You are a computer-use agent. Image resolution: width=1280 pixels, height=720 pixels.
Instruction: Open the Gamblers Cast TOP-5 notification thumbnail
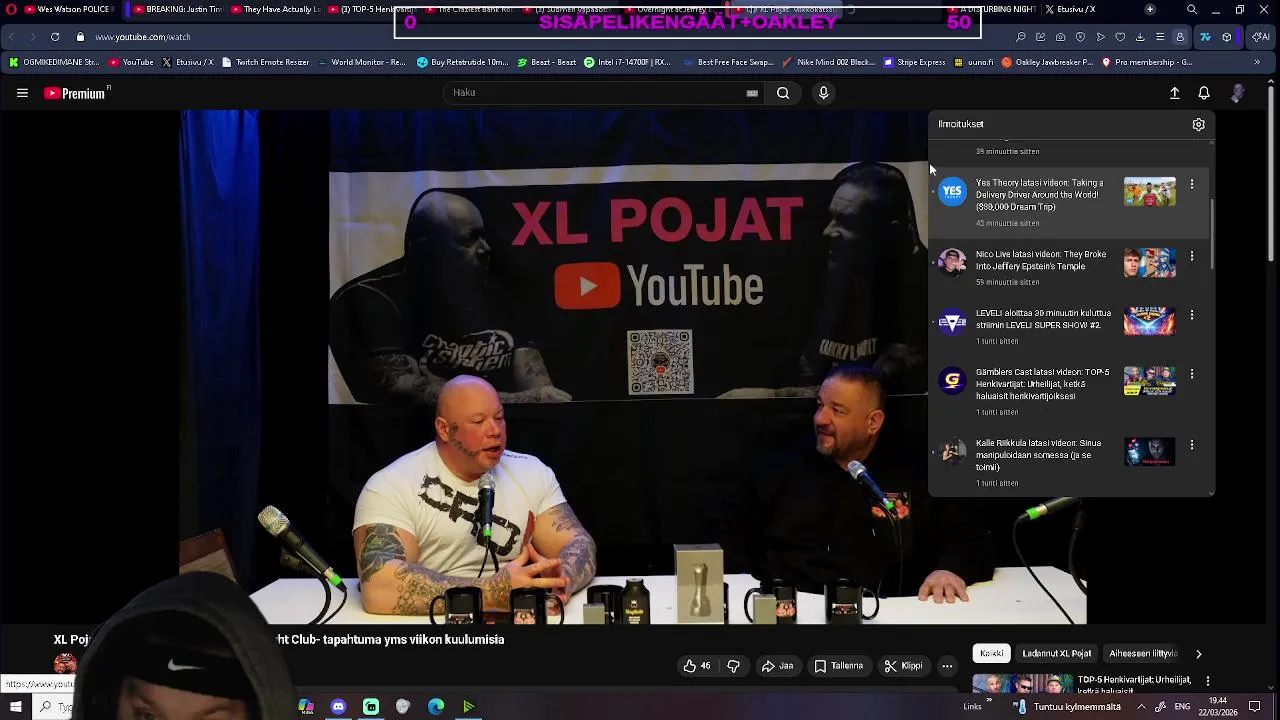(x=1149, y=380)
